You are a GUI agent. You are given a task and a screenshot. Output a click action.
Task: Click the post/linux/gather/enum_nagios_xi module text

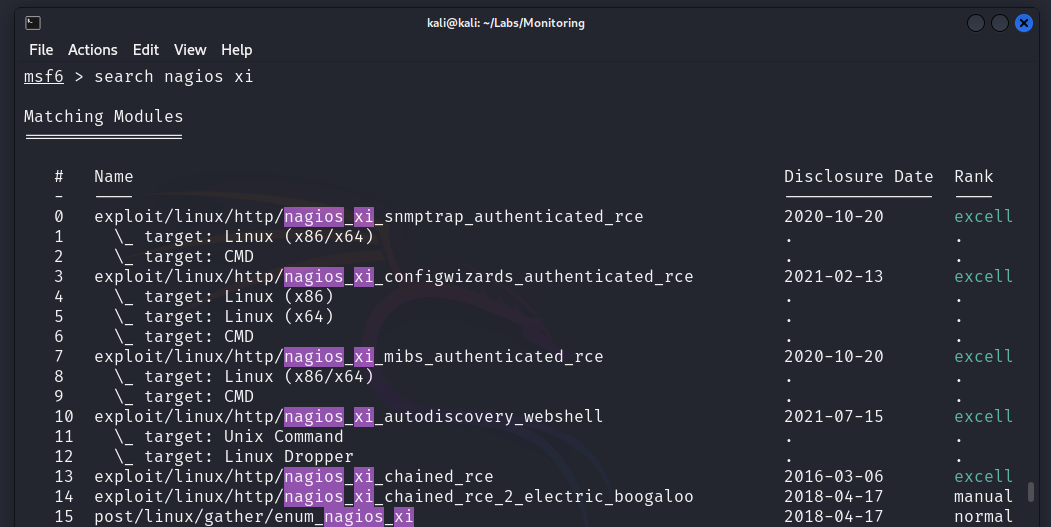coord(253,517)
